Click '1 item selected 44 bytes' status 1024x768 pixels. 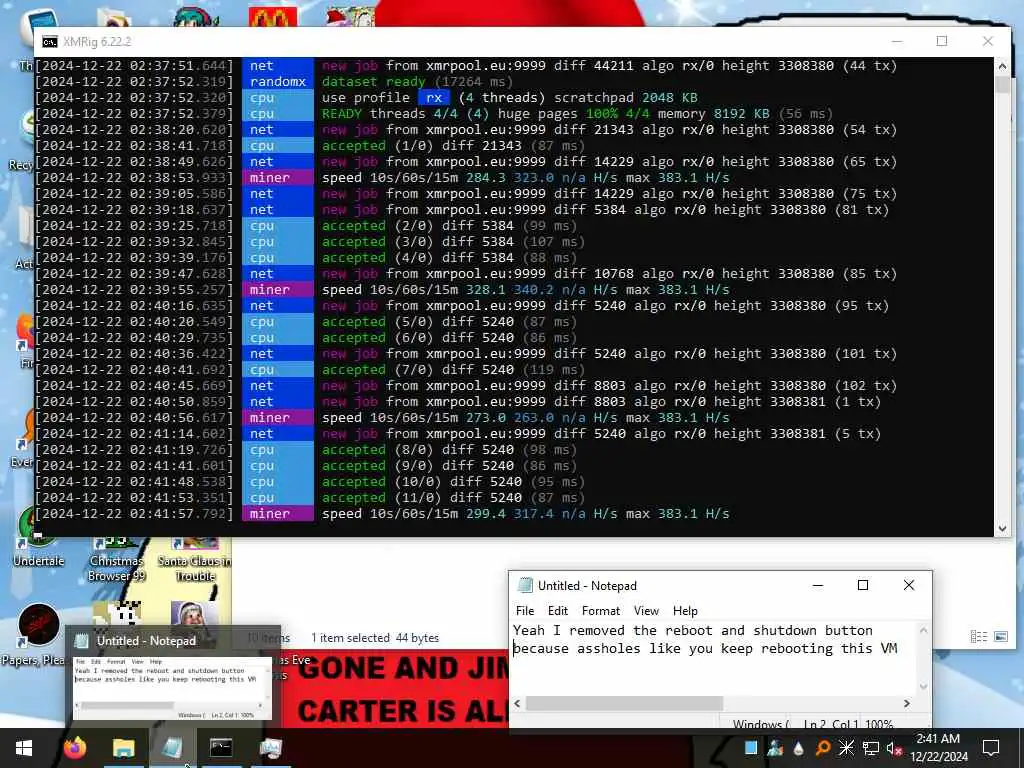click(375, 637)
